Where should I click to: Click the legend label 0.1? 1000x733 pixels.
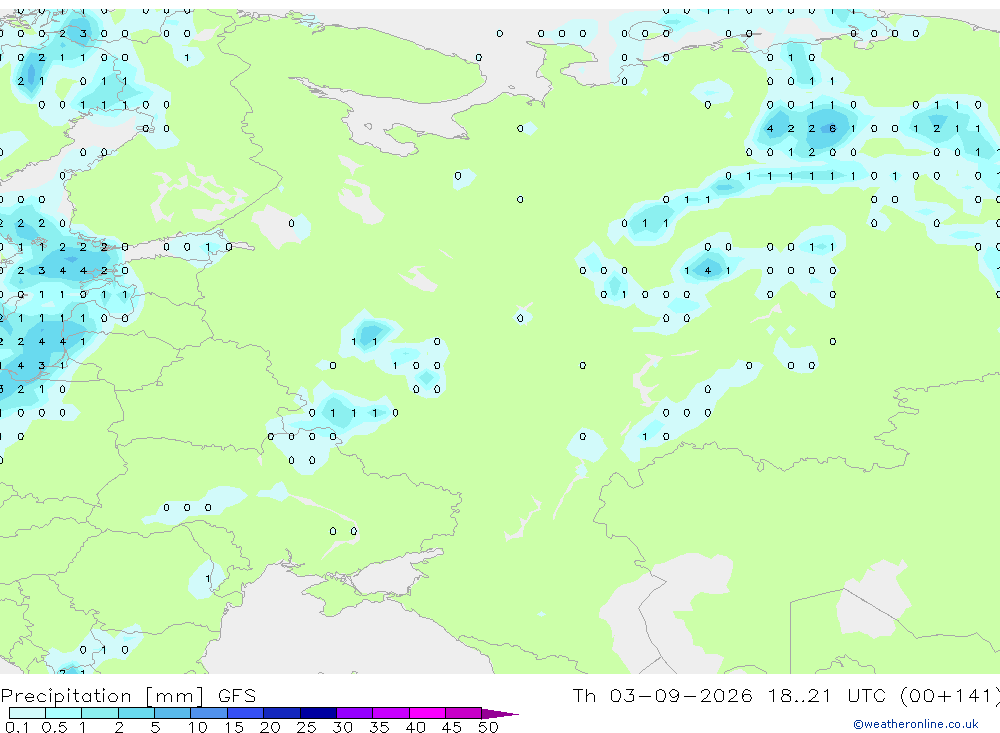(17, 727)
